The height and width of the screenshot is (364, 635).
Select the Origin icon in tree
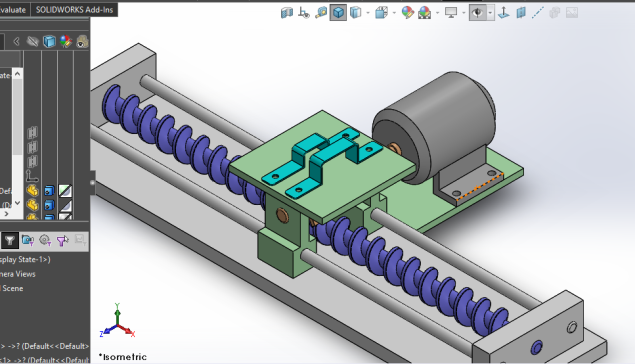[32, 176]
